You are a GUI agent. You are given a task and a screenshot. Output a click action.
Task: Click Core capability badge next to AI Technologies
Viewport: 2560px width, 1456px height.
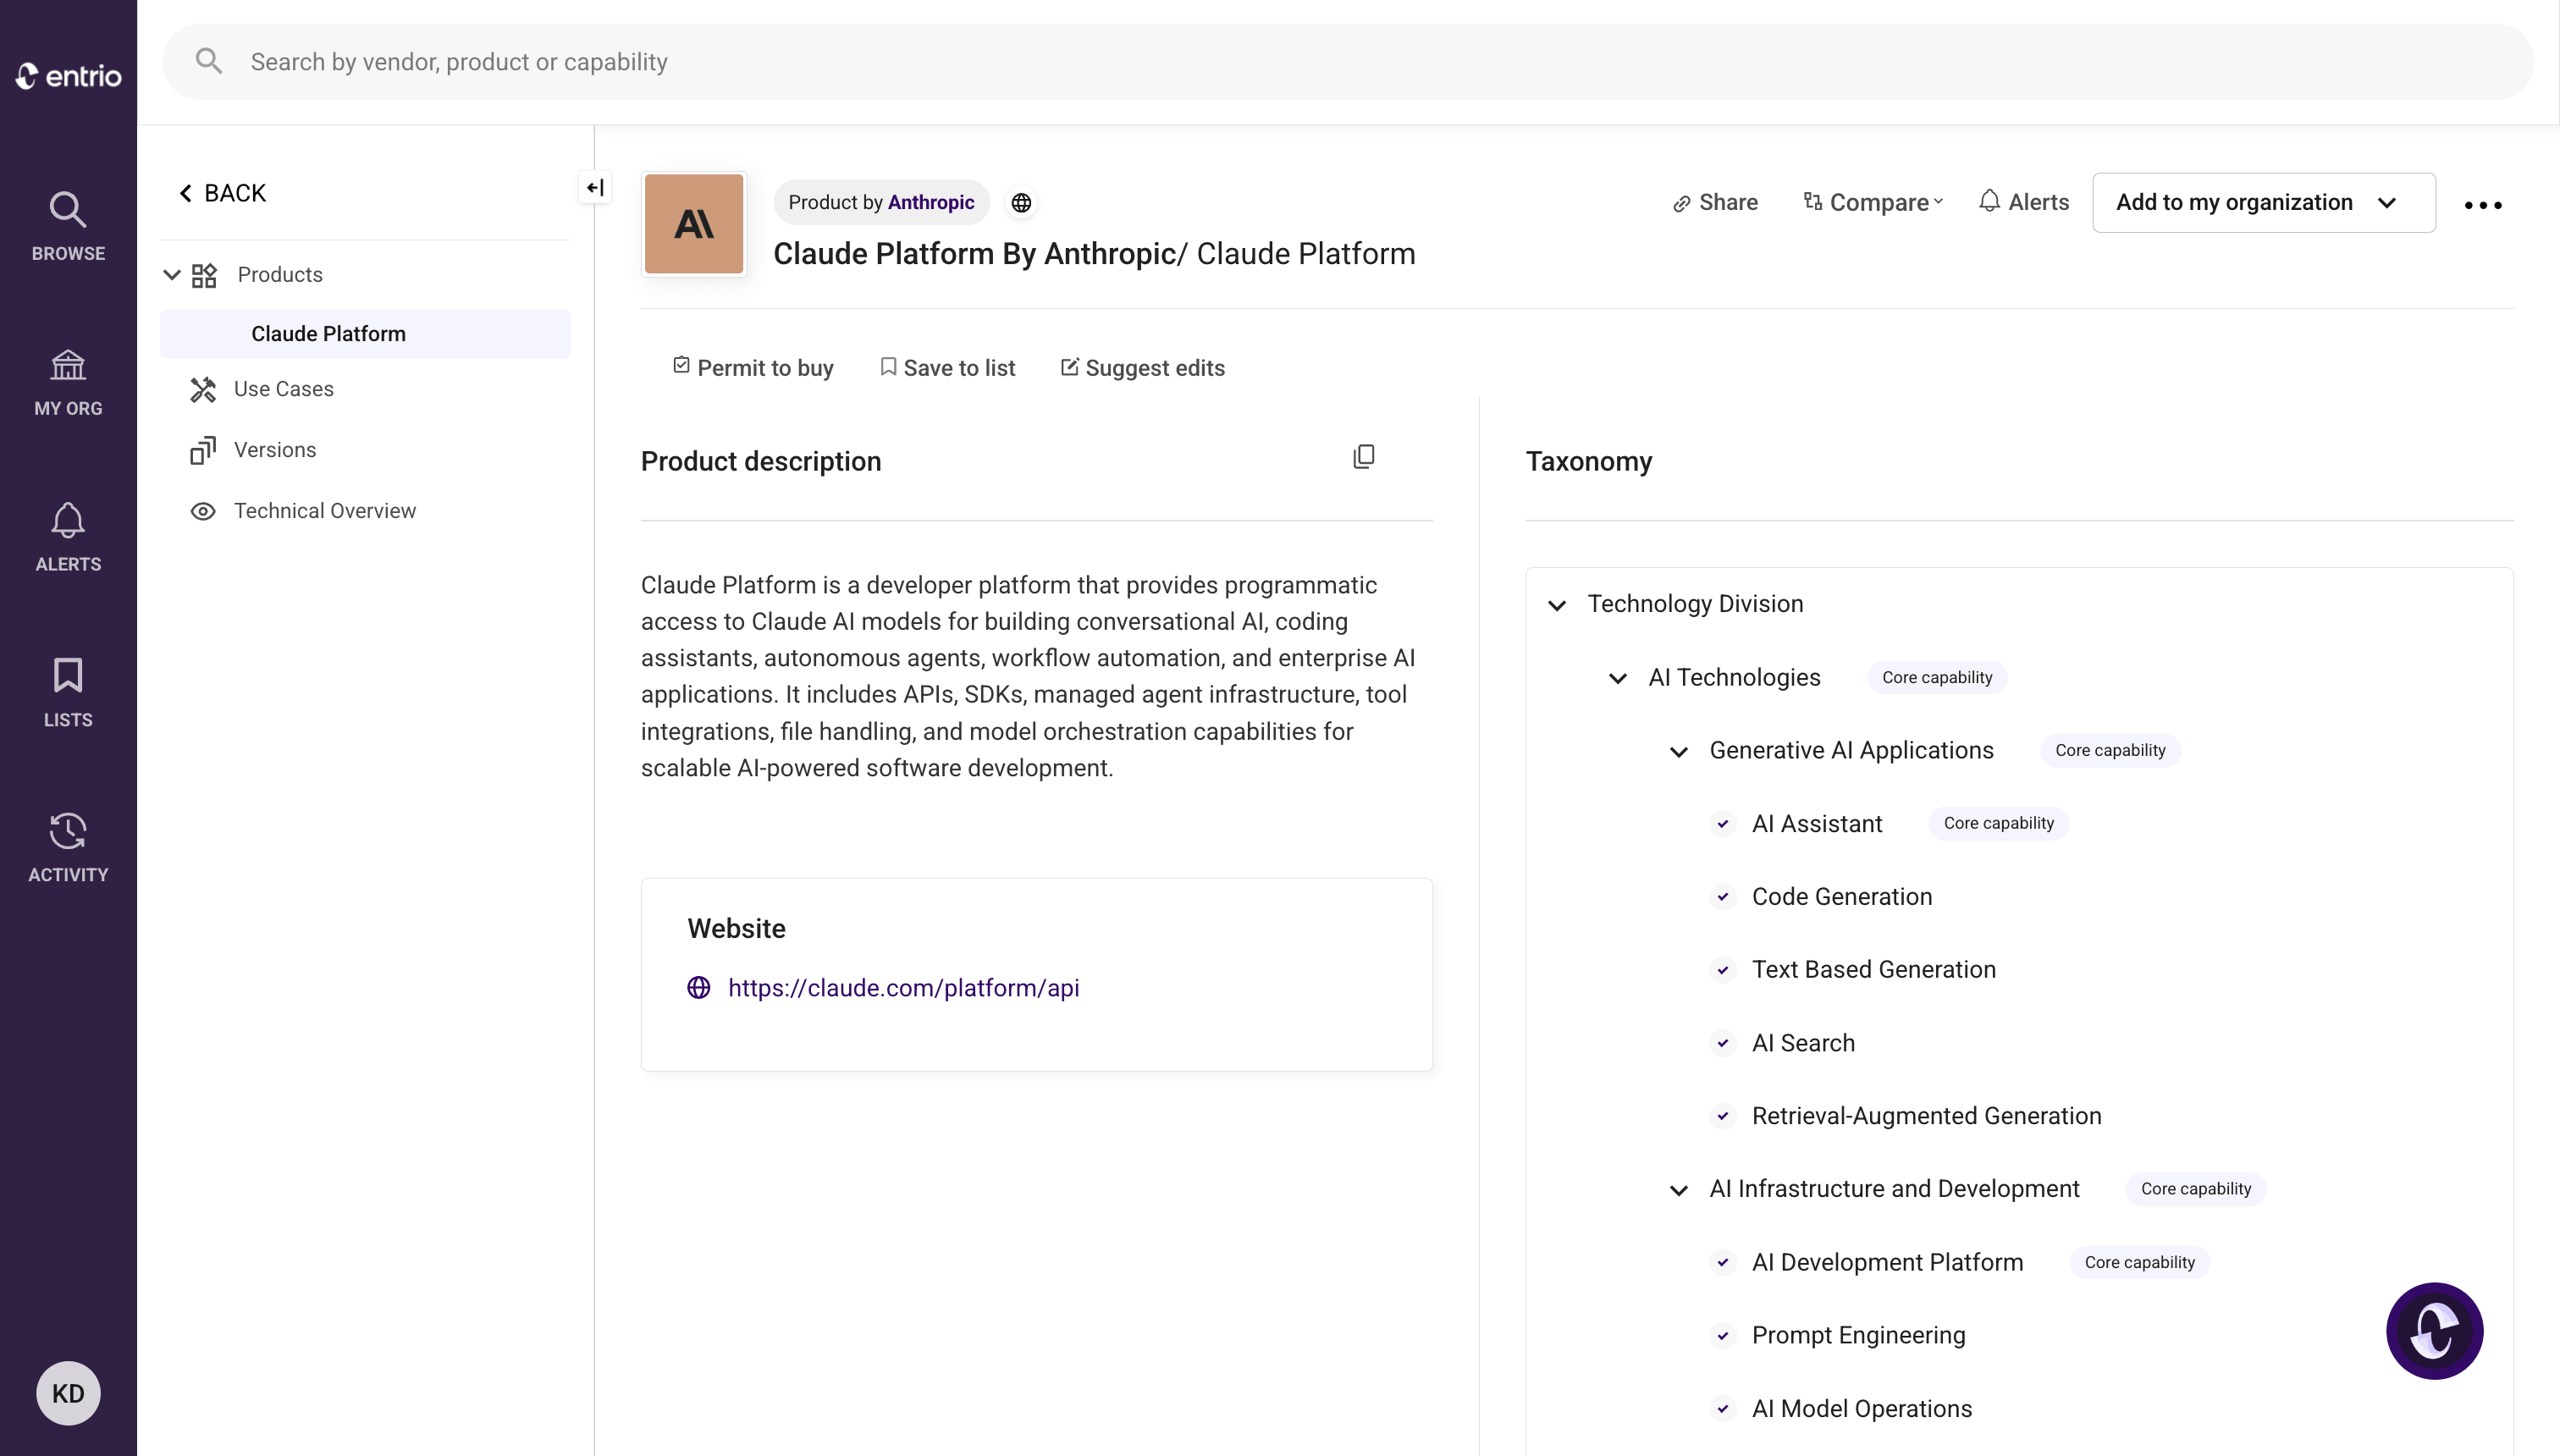click(x=1937, y=677)
